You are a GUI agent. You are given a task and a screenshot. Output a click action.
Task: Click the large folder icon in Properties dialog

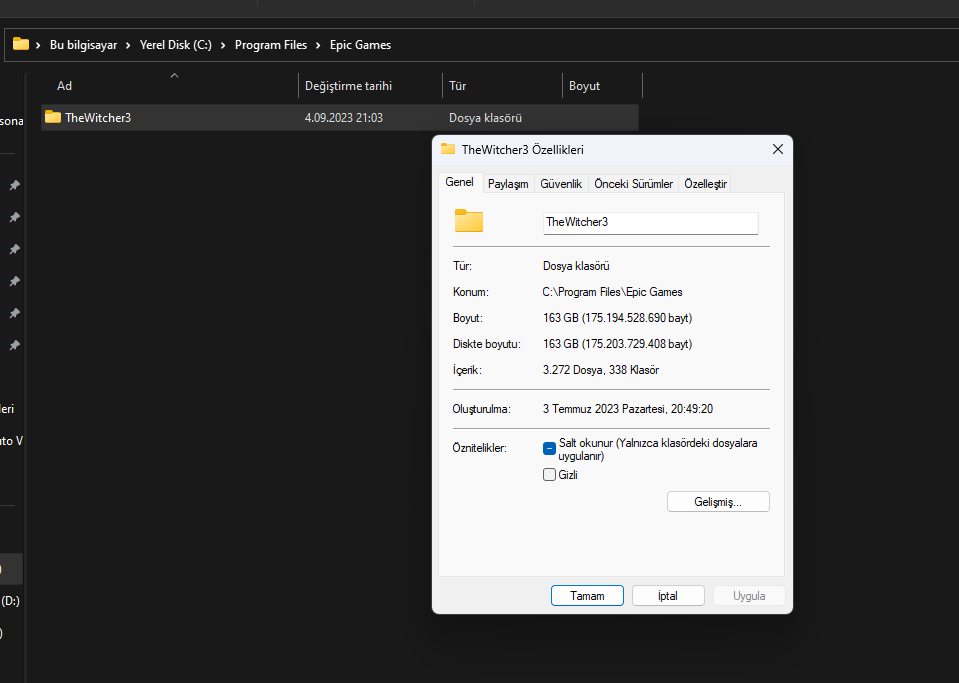click(469, 221)
